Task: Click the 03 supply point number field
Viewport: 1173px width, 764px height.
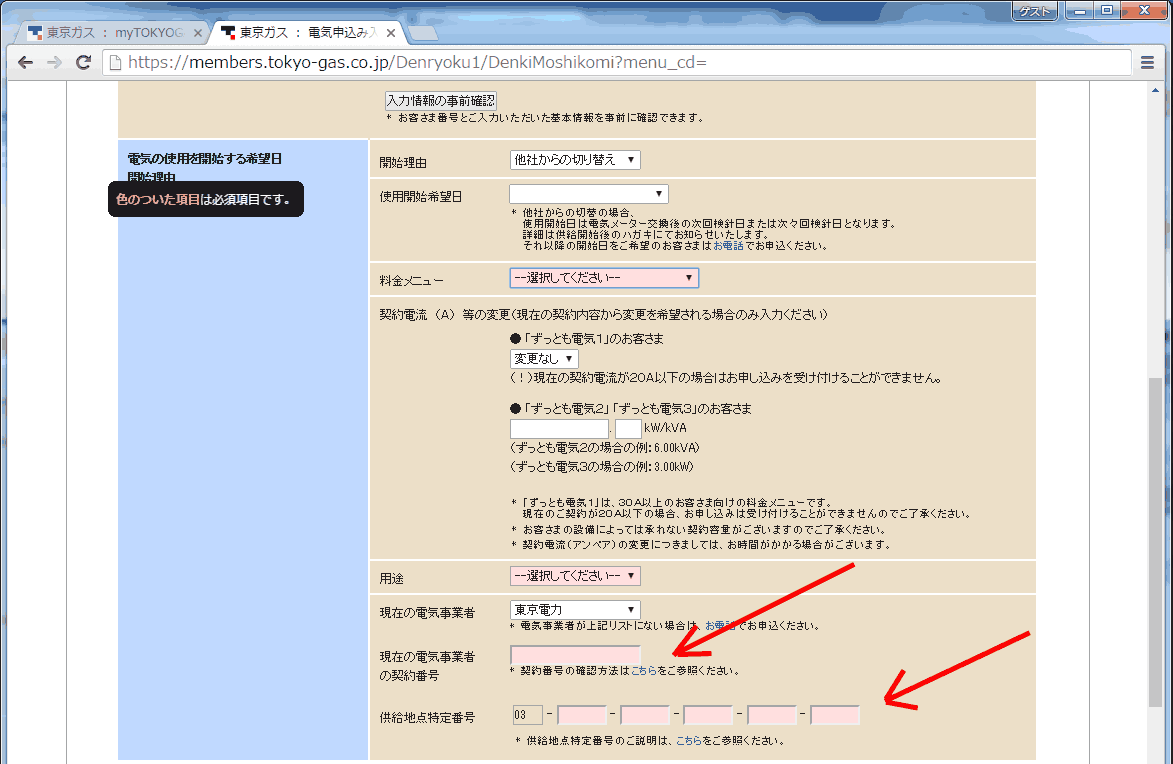Action: coord(527,715)
